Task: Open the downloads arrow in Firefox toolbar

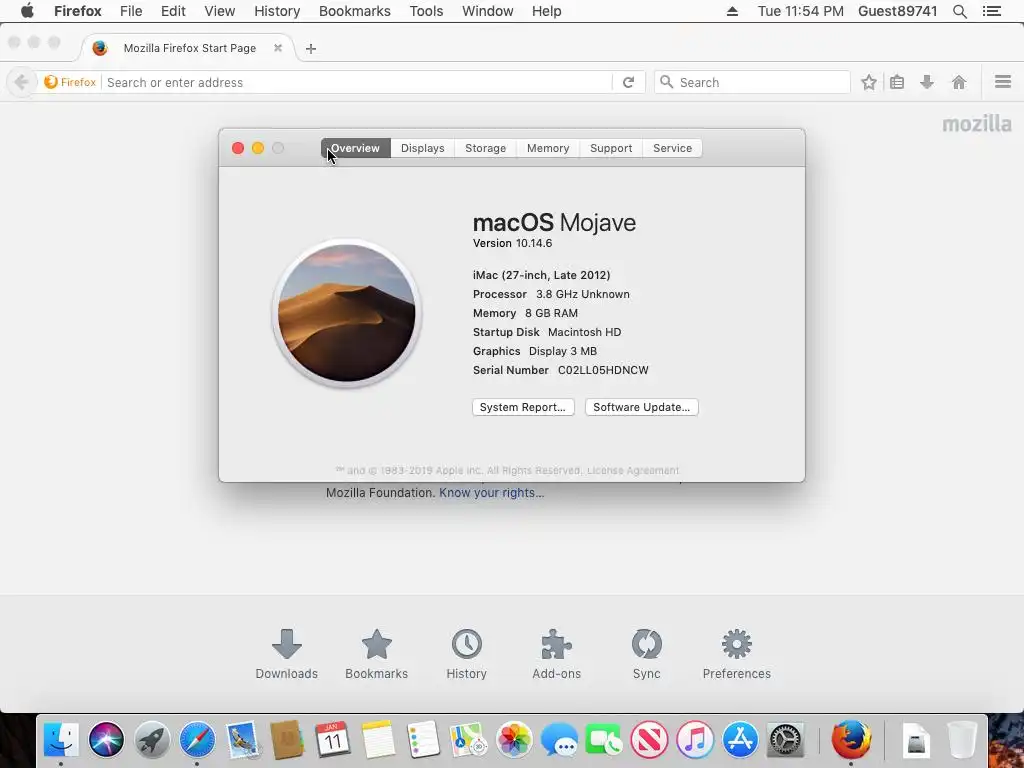Action: pyautogui.click(x=927, y=82)
